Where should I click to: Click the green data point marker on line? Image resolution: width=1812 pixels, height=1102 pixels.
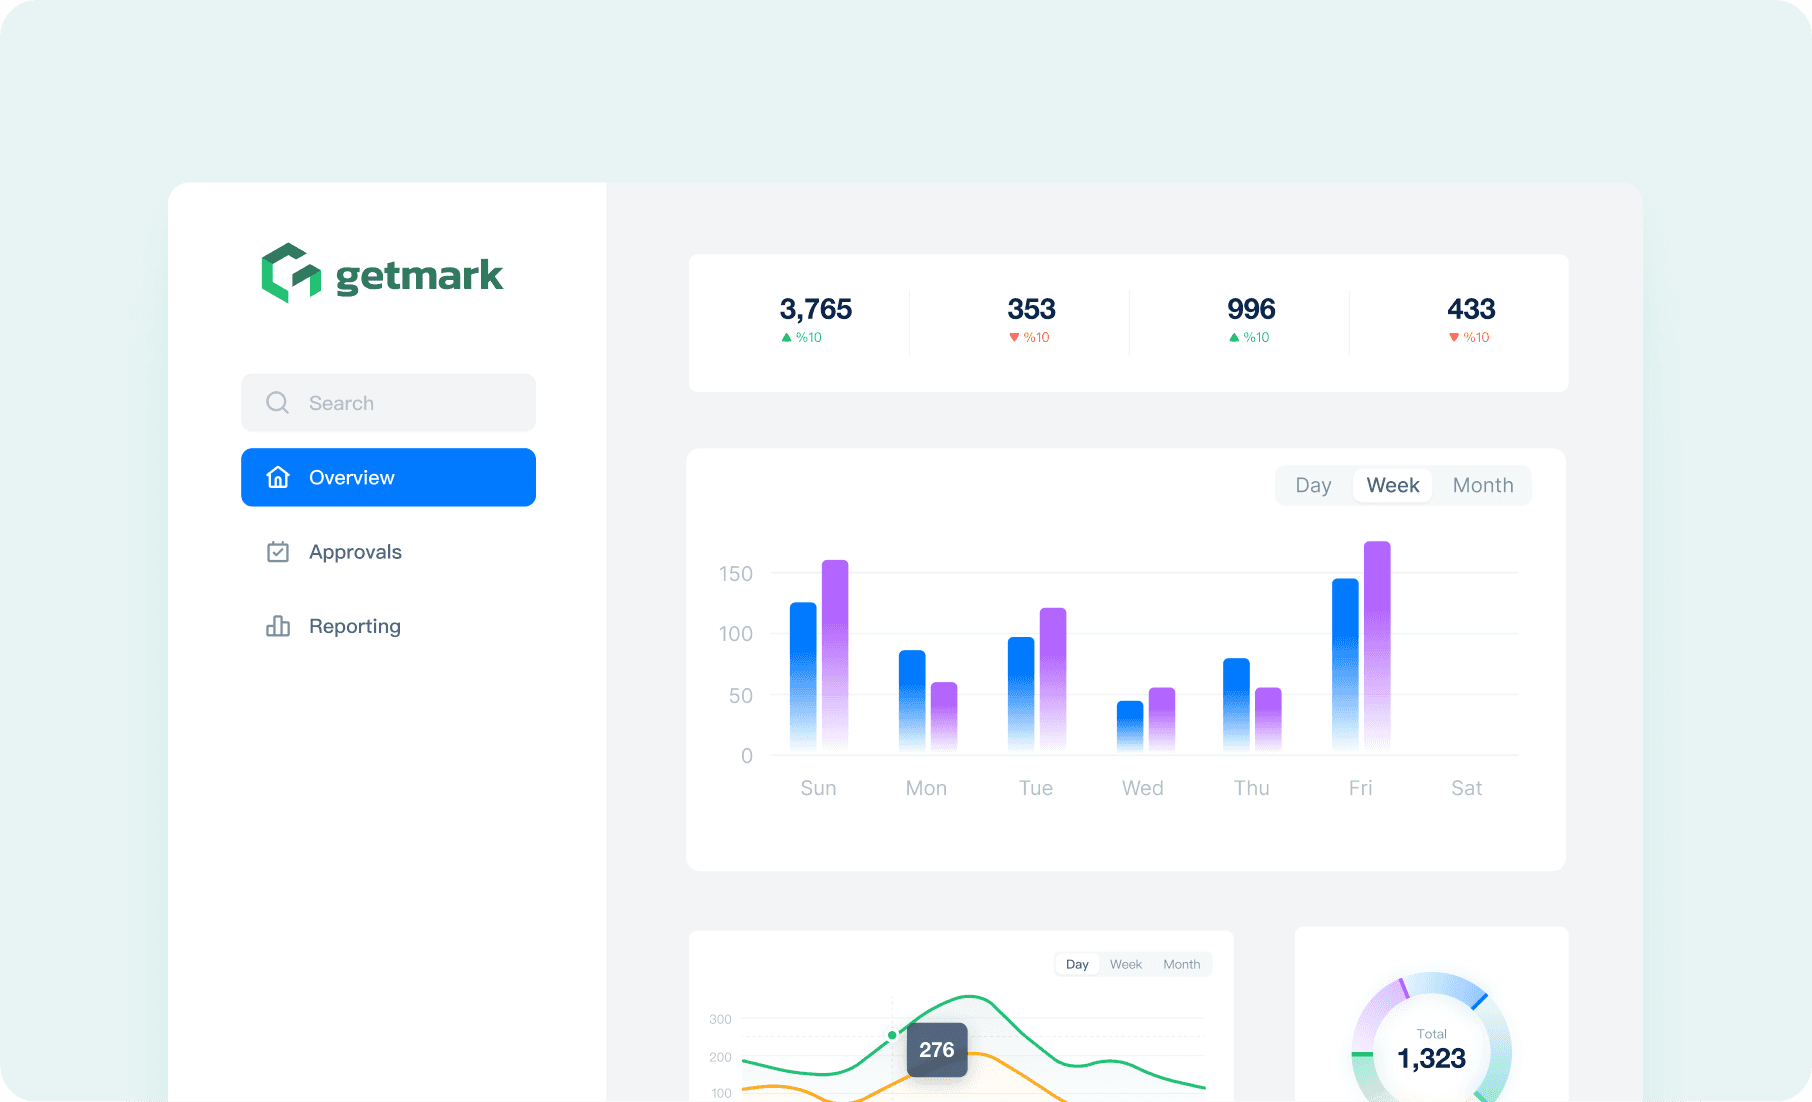tap(892, 1036)
